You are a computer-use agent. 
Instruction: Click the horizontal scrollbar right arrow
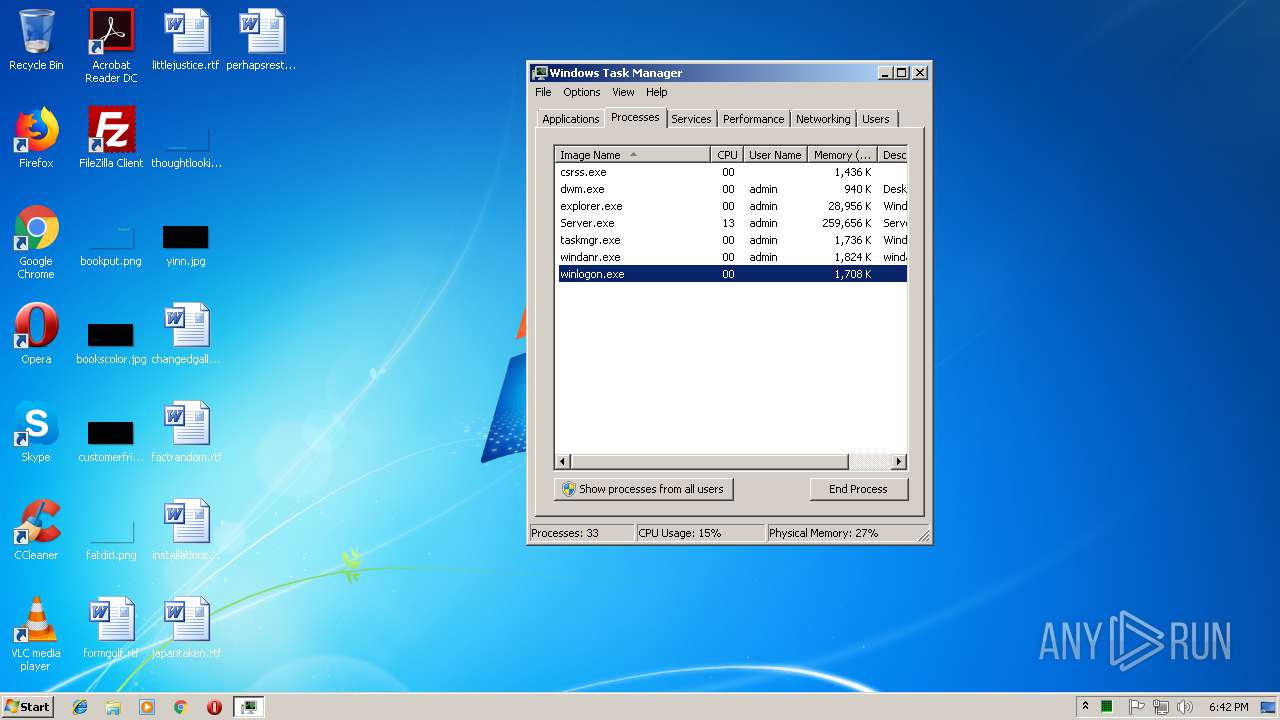pyautogui.click(x=898, y=461)
